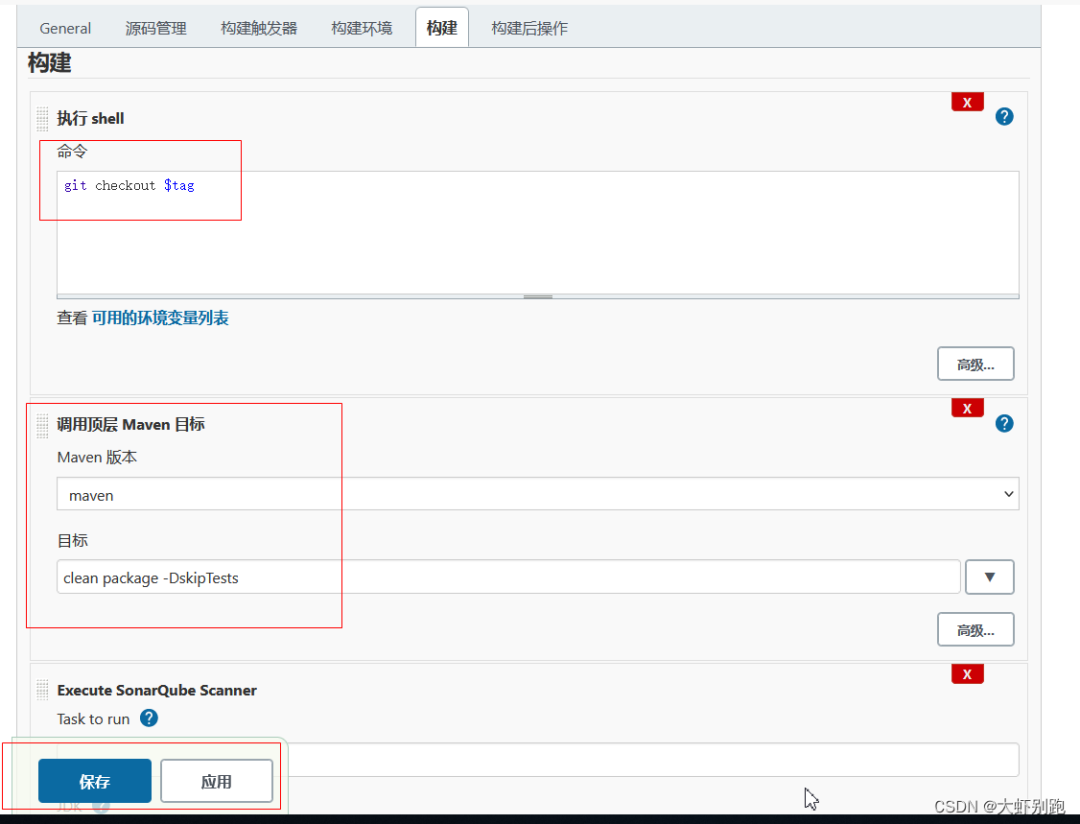Delete the Execute SonarQube Scanner step
The width and height of the screenshot is (1080, 824).
tap(967, 674)
